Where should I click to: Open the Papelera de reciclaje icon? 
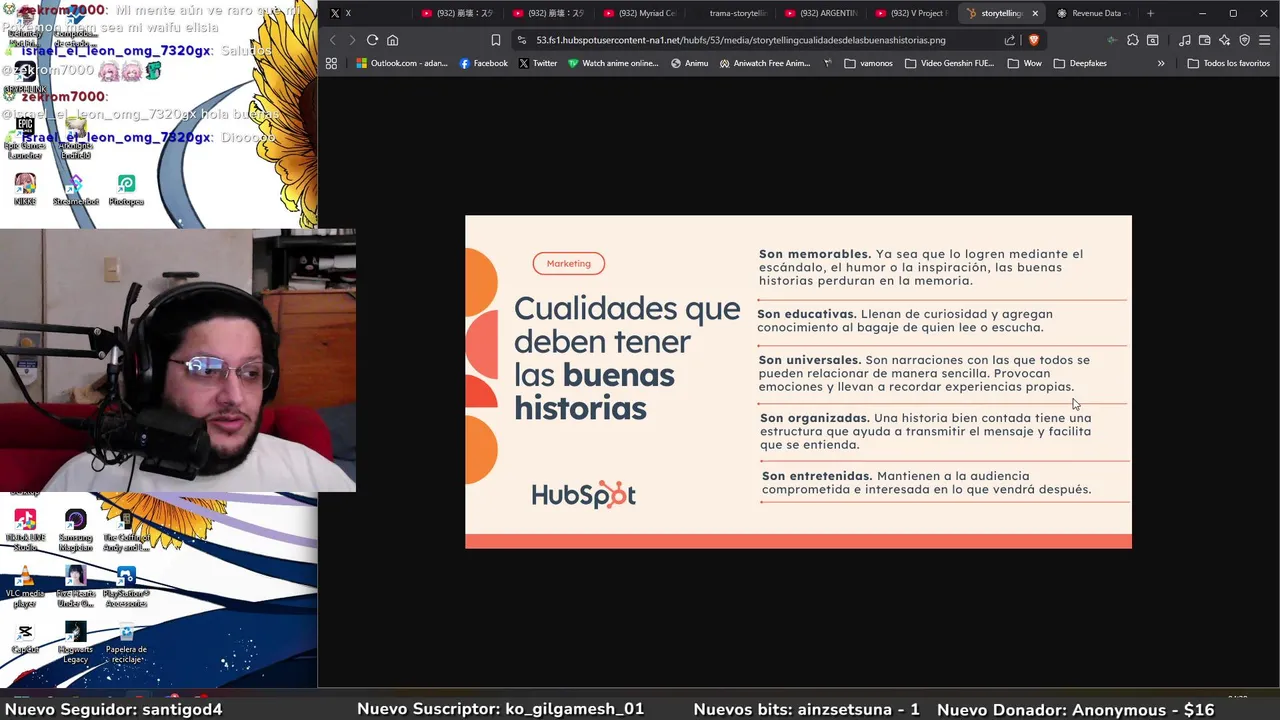[x=126, y=642]
